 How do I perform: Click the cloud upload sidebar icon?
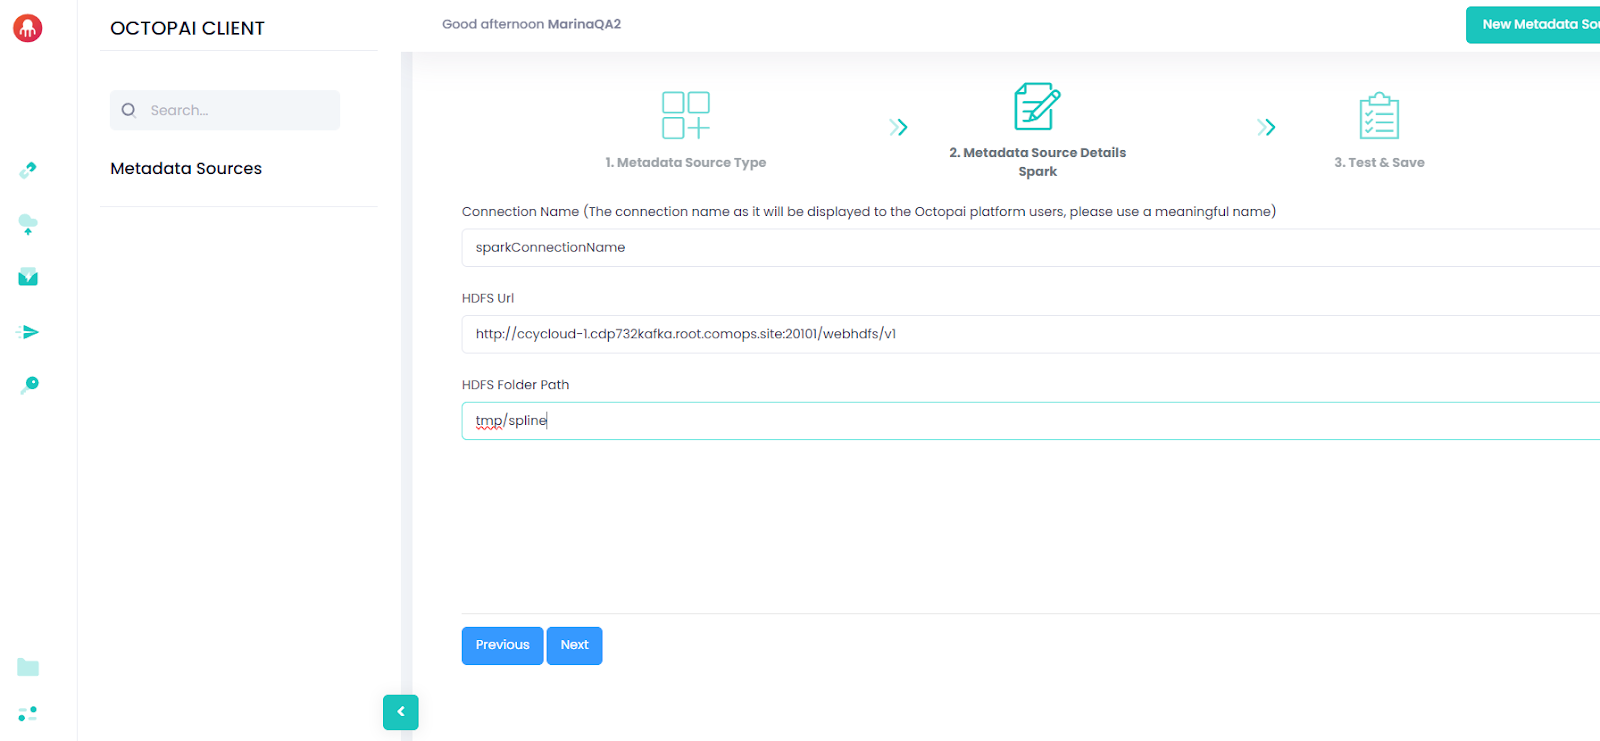click(28, 224)
